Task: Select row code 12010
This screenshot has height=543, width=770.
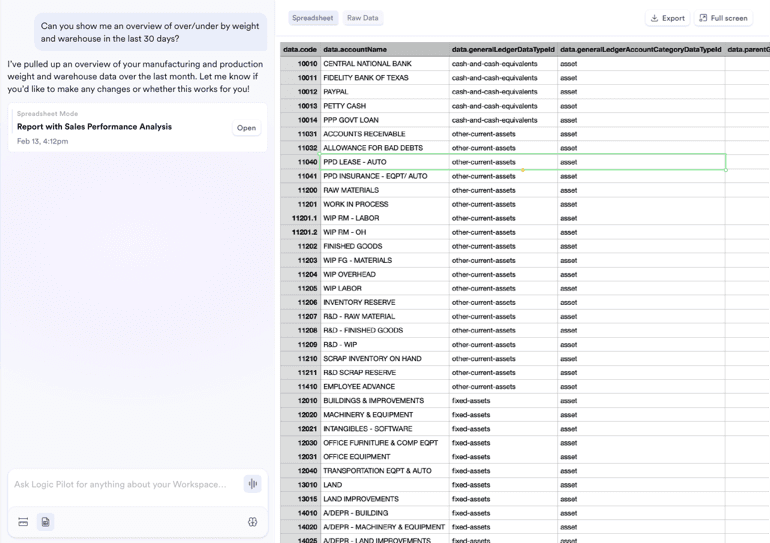Action: coord(300,401)
